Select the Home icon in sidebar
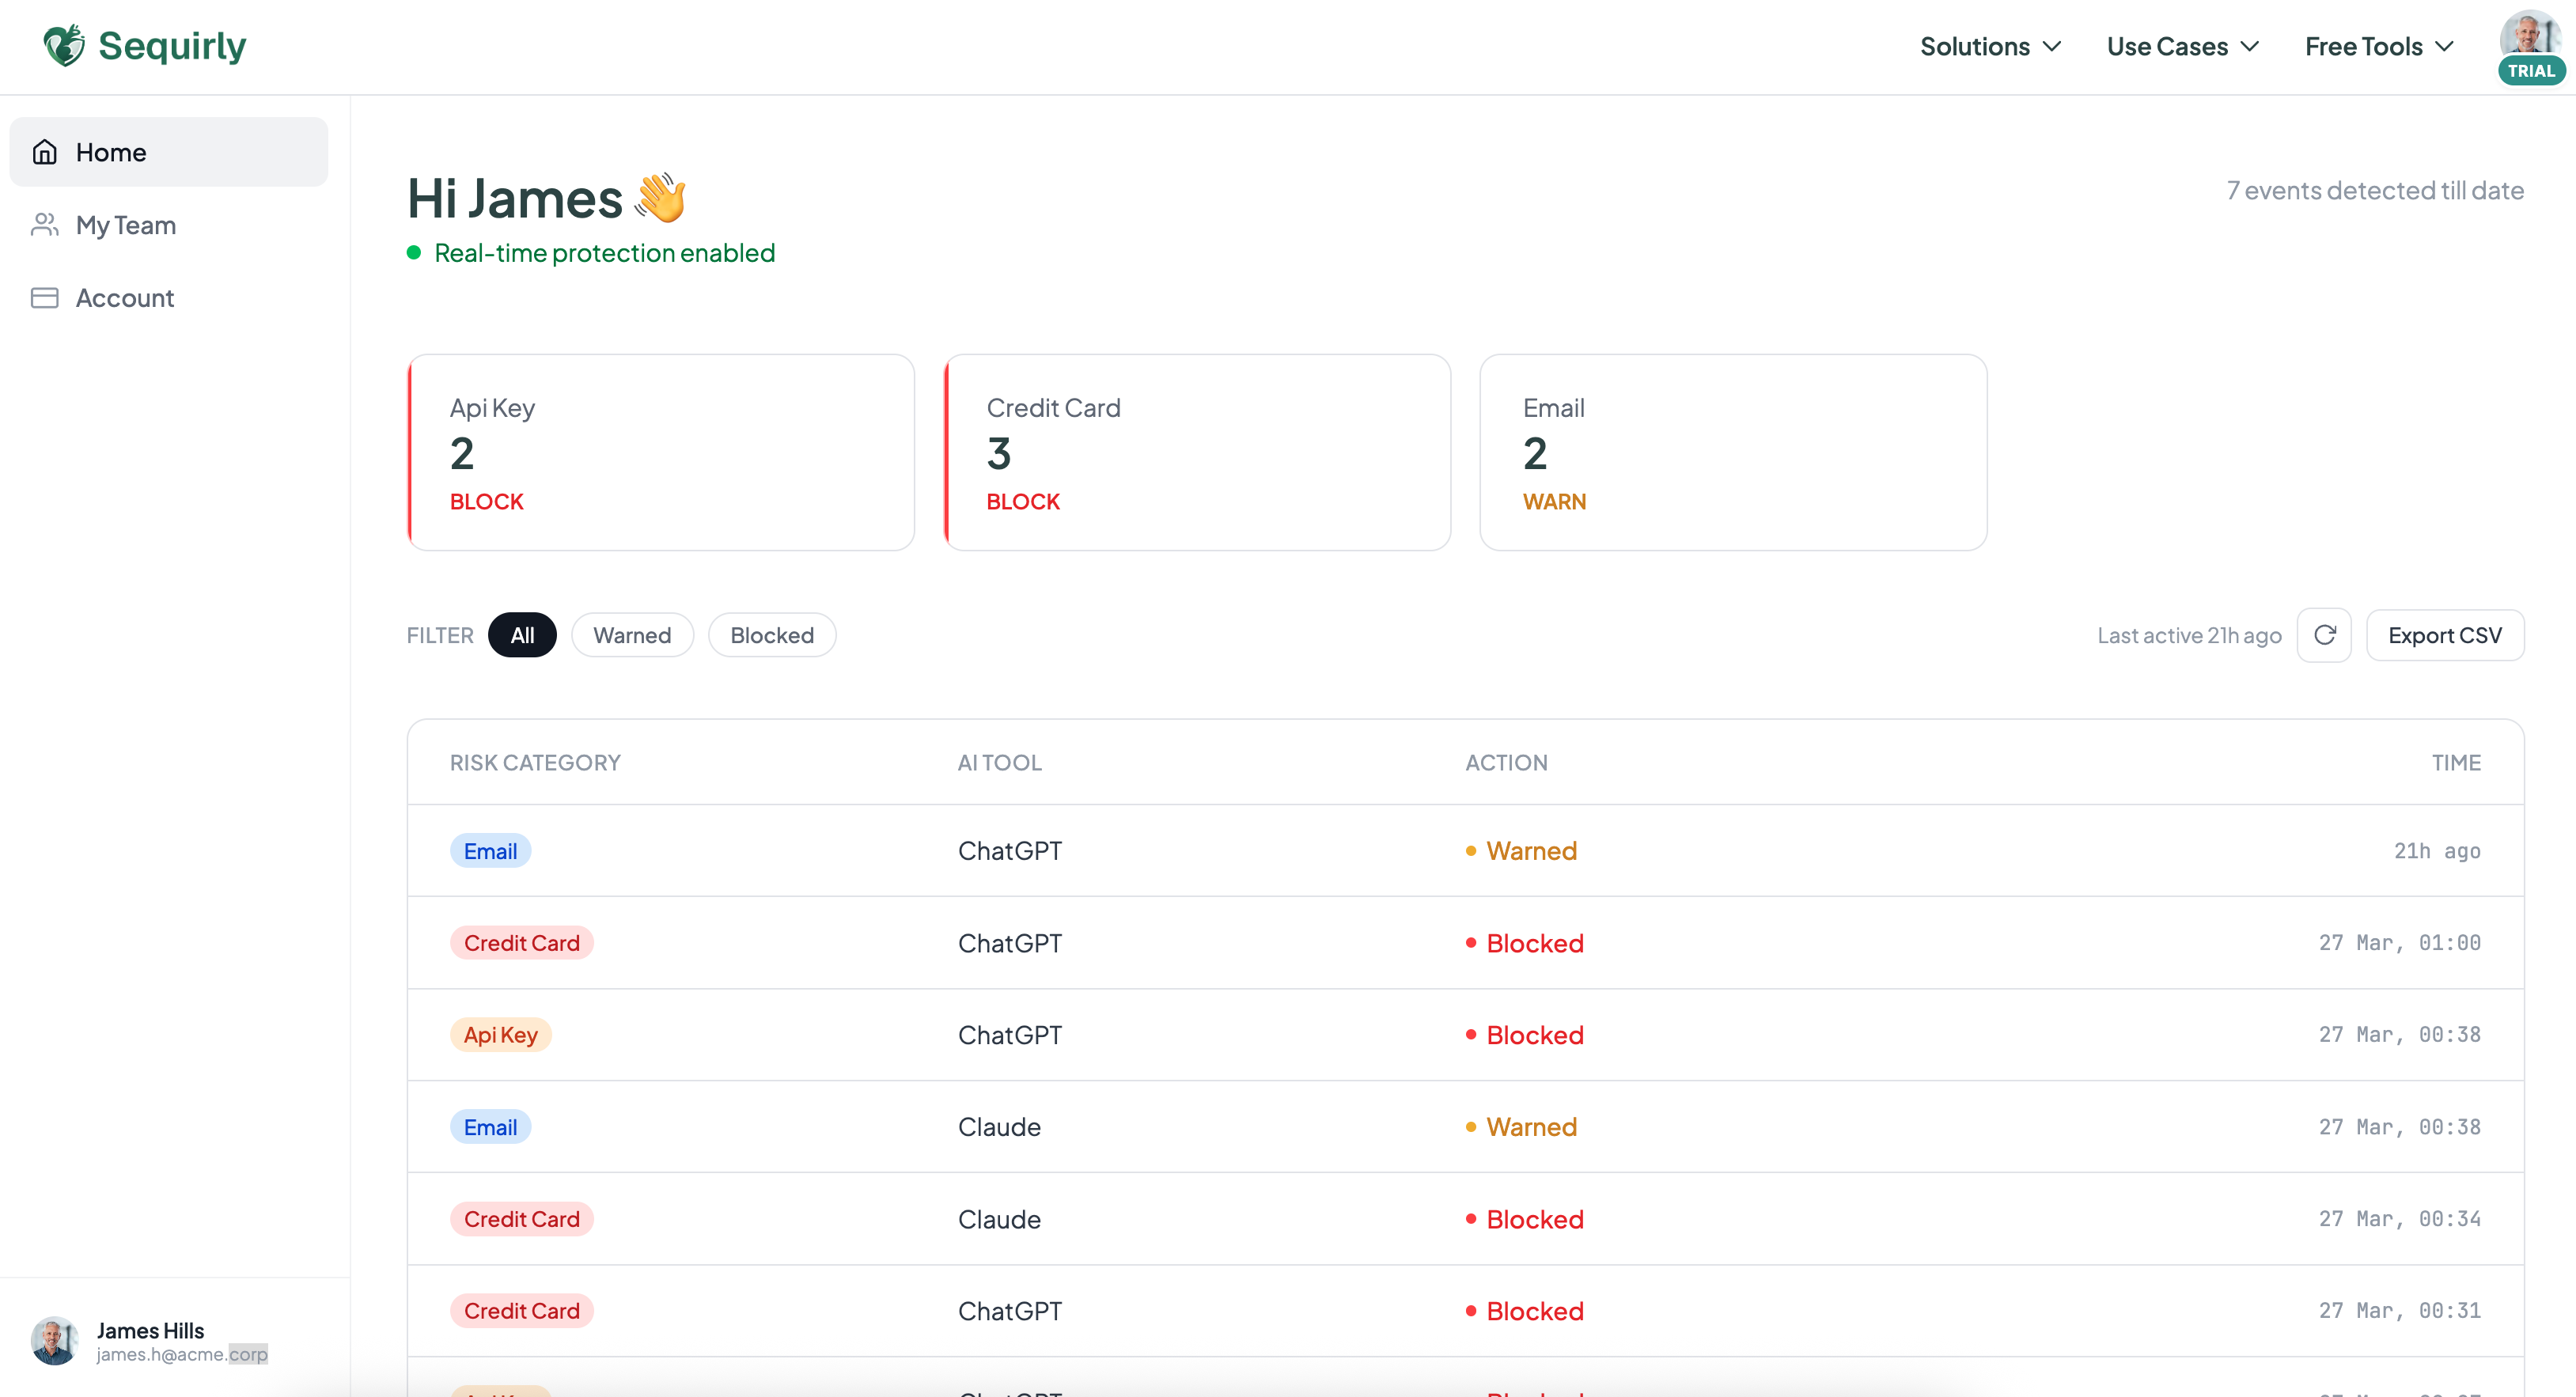This screenshot has height=1397, width=2576. (45, 151)
